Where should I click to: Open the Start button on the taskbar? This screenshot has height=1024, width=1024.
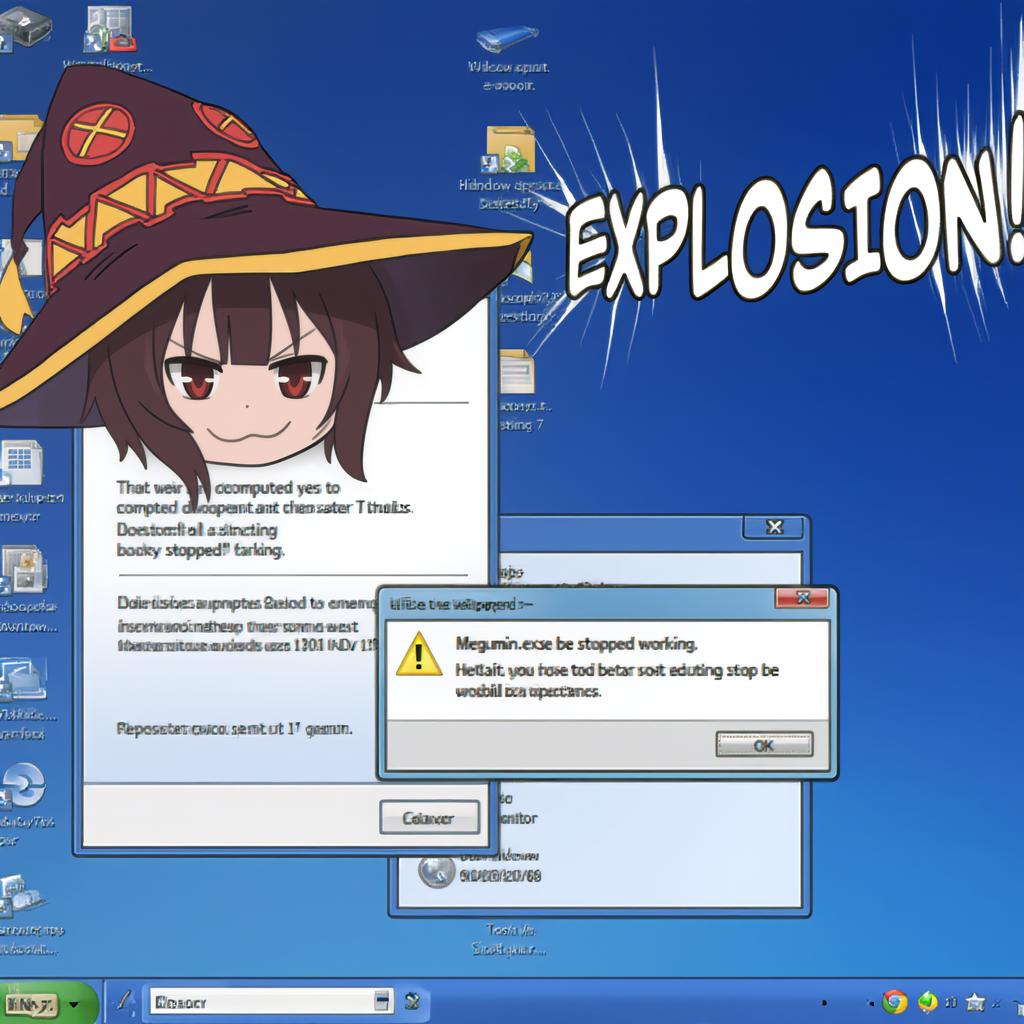pyautogui.click(x=29, y=1004)
